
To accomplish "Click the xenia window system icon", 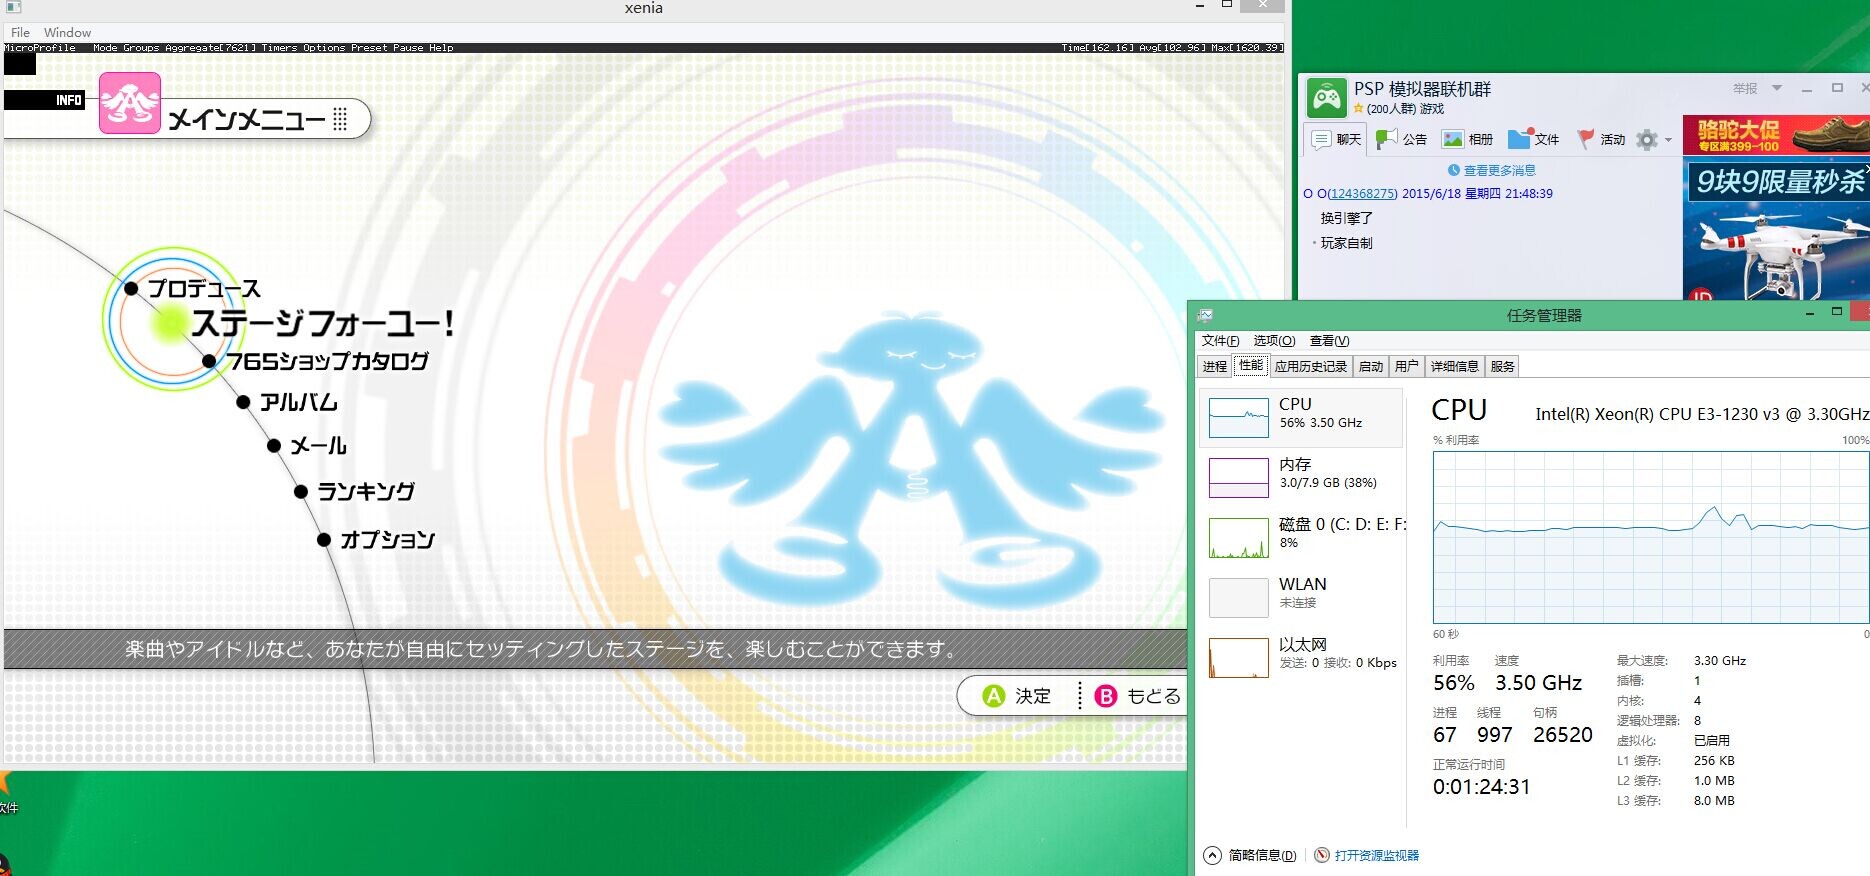I will click(13, 6).
